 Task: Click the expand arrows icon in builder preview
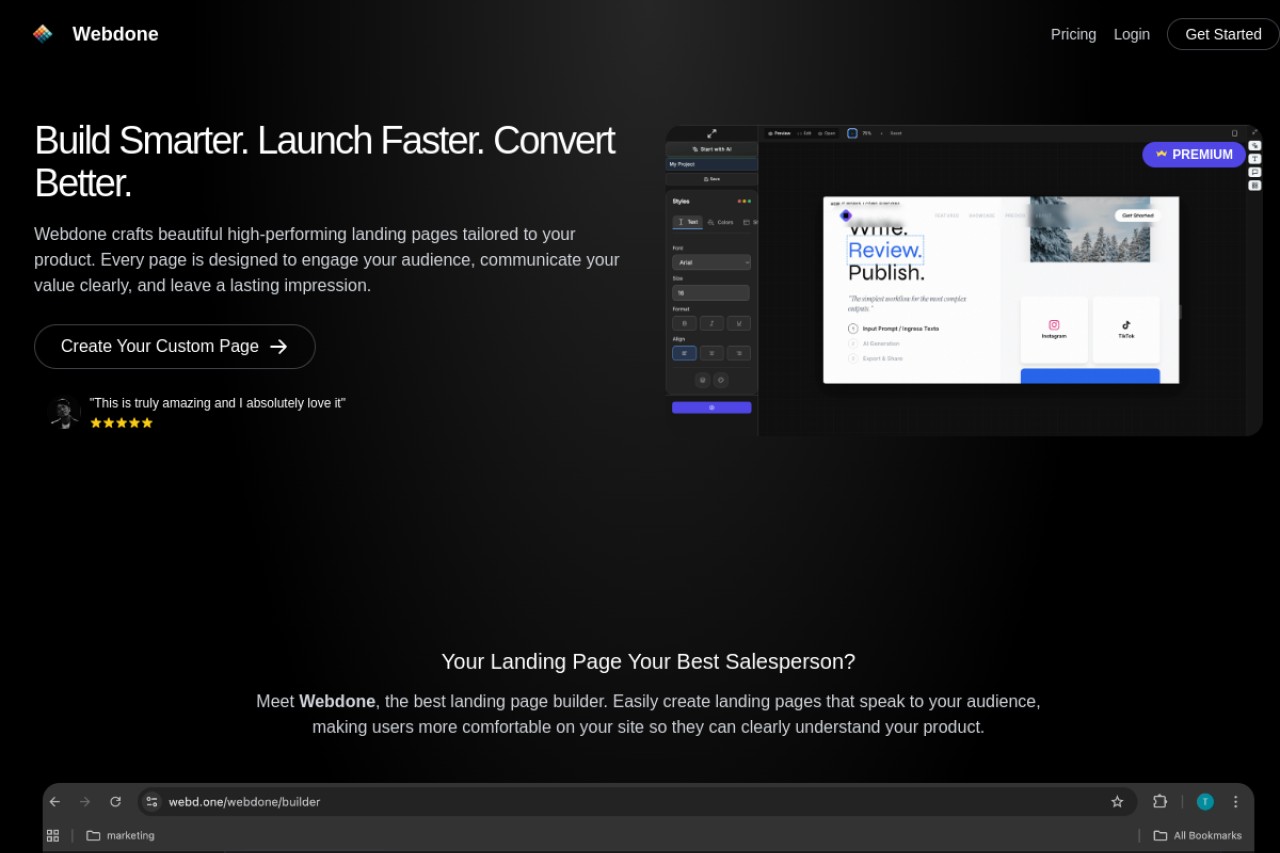tap(711, 133)
